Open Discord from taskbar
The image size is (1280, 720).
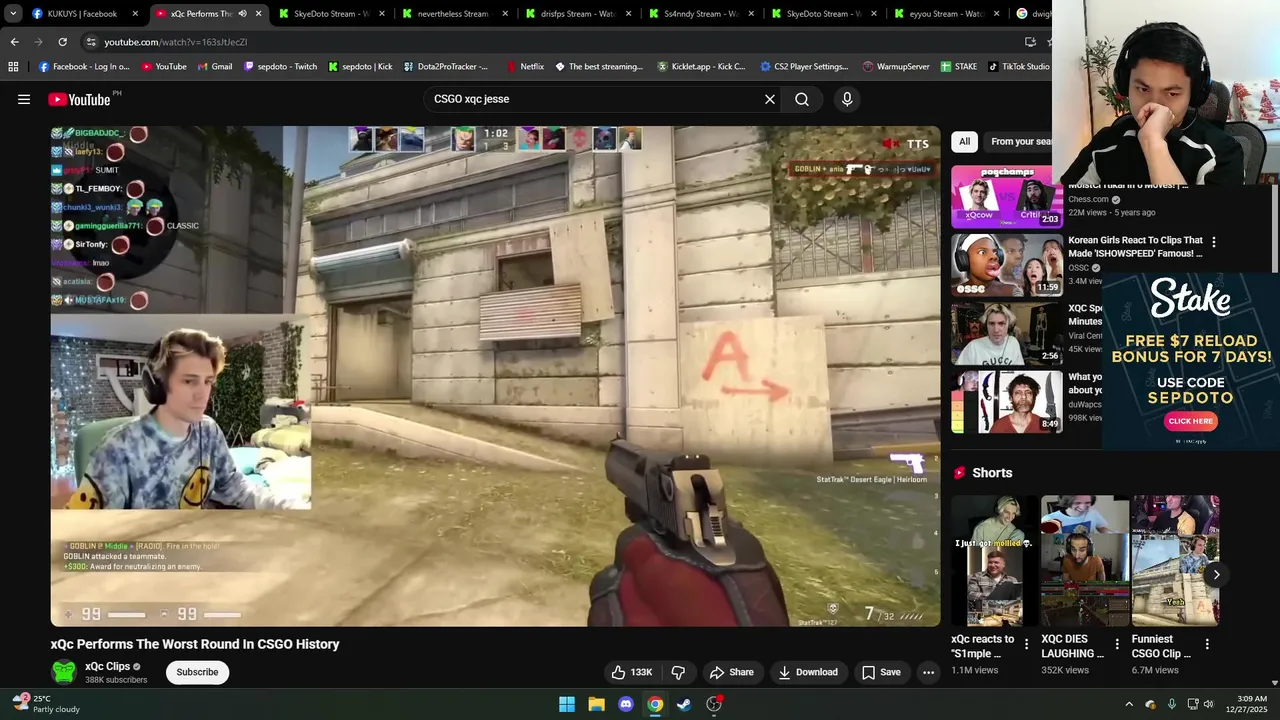(626, 704)
